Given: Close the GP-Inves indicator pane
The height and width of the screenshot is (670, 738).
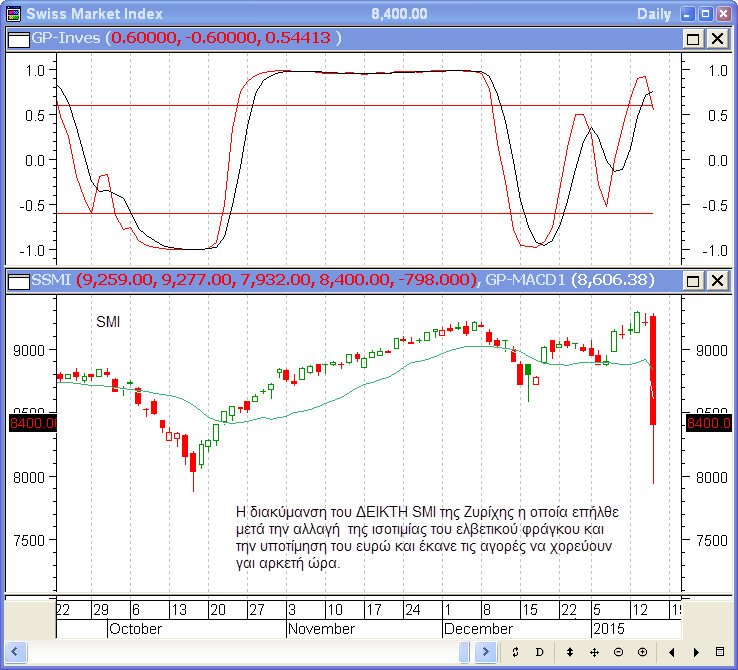Looking at the screenshot, I should pos(717,39).
